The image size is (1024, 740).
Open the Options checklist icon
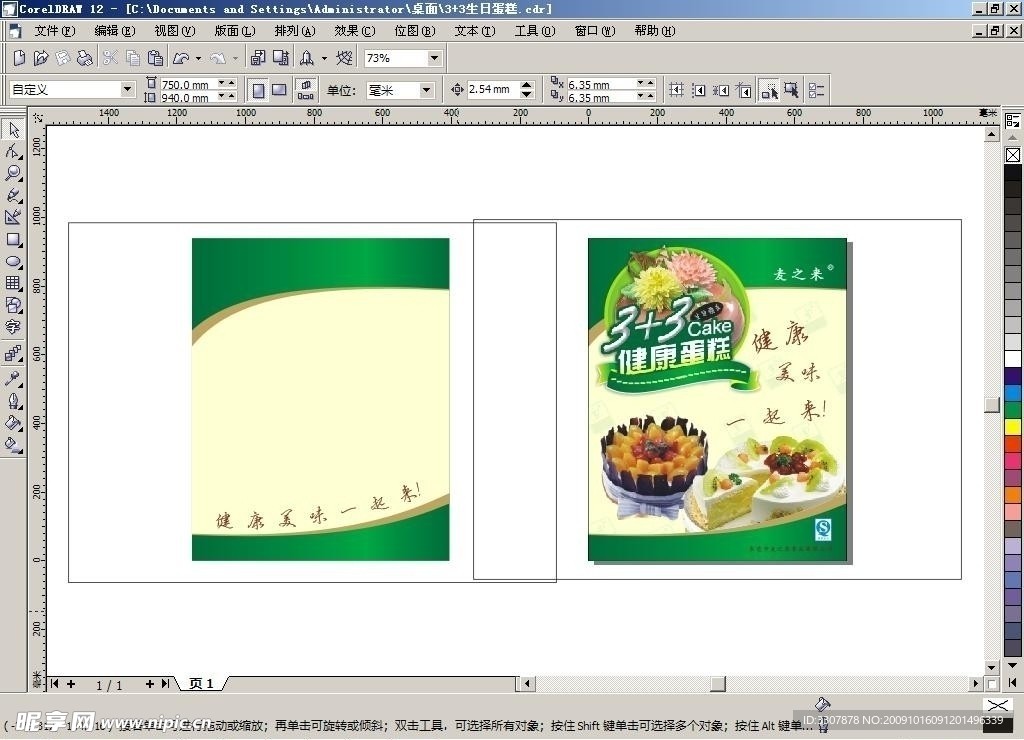point(816,90)
